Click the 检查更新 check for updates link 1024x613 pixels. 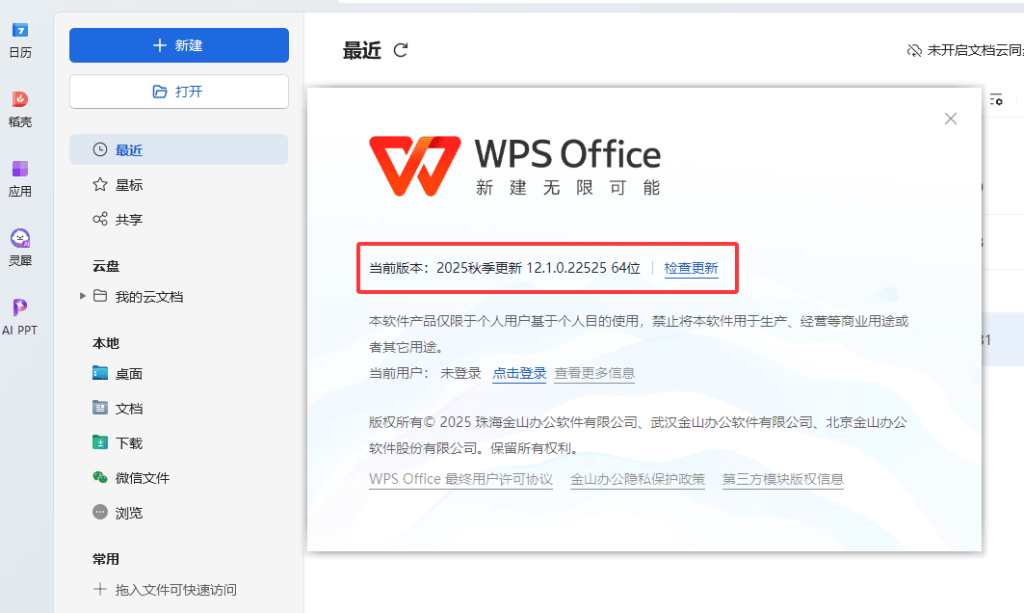(x=691, y=268)
